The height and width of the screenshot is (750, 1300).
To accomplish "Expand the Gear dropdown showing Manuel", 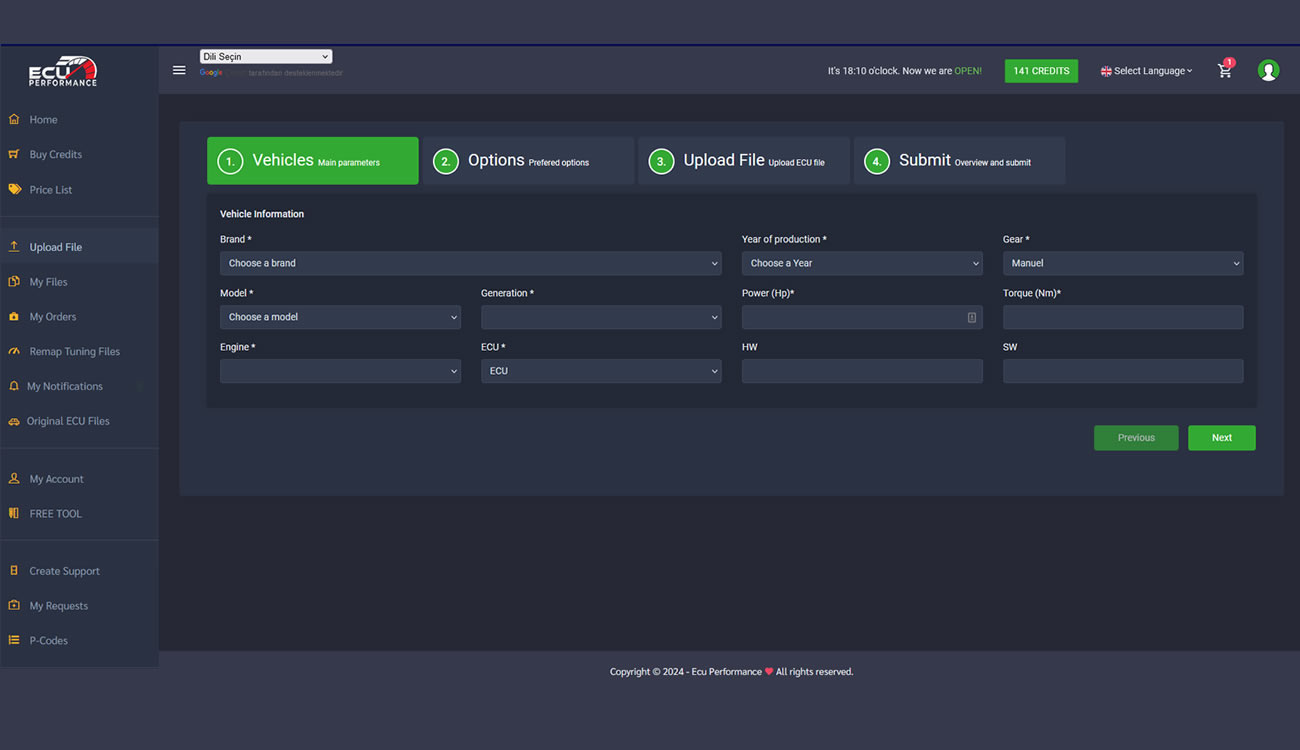I will pyautogui.click(x=1123, y=264).
